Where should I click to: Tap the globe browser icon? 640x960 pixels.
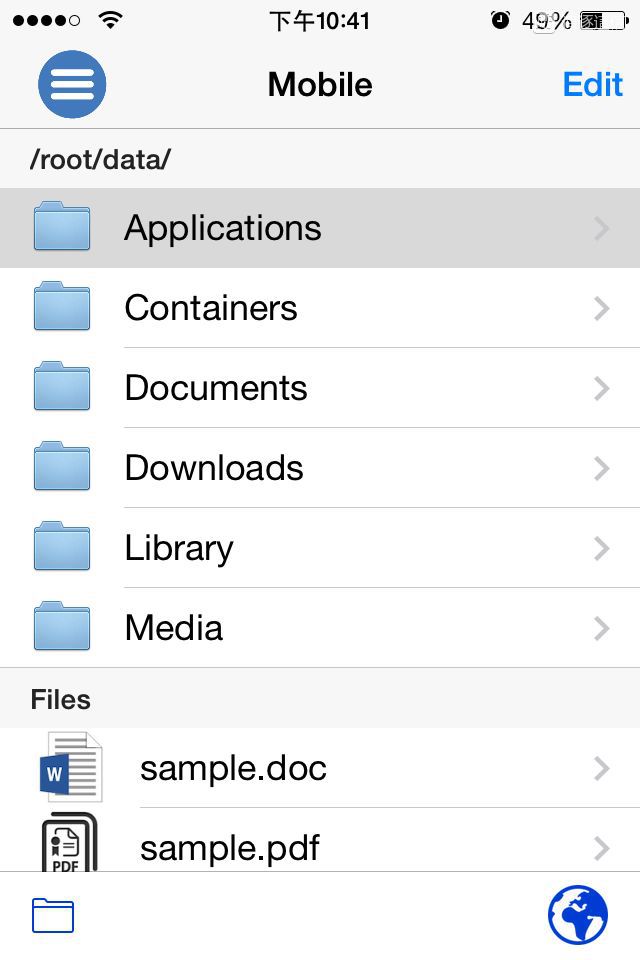pos(578,915)
